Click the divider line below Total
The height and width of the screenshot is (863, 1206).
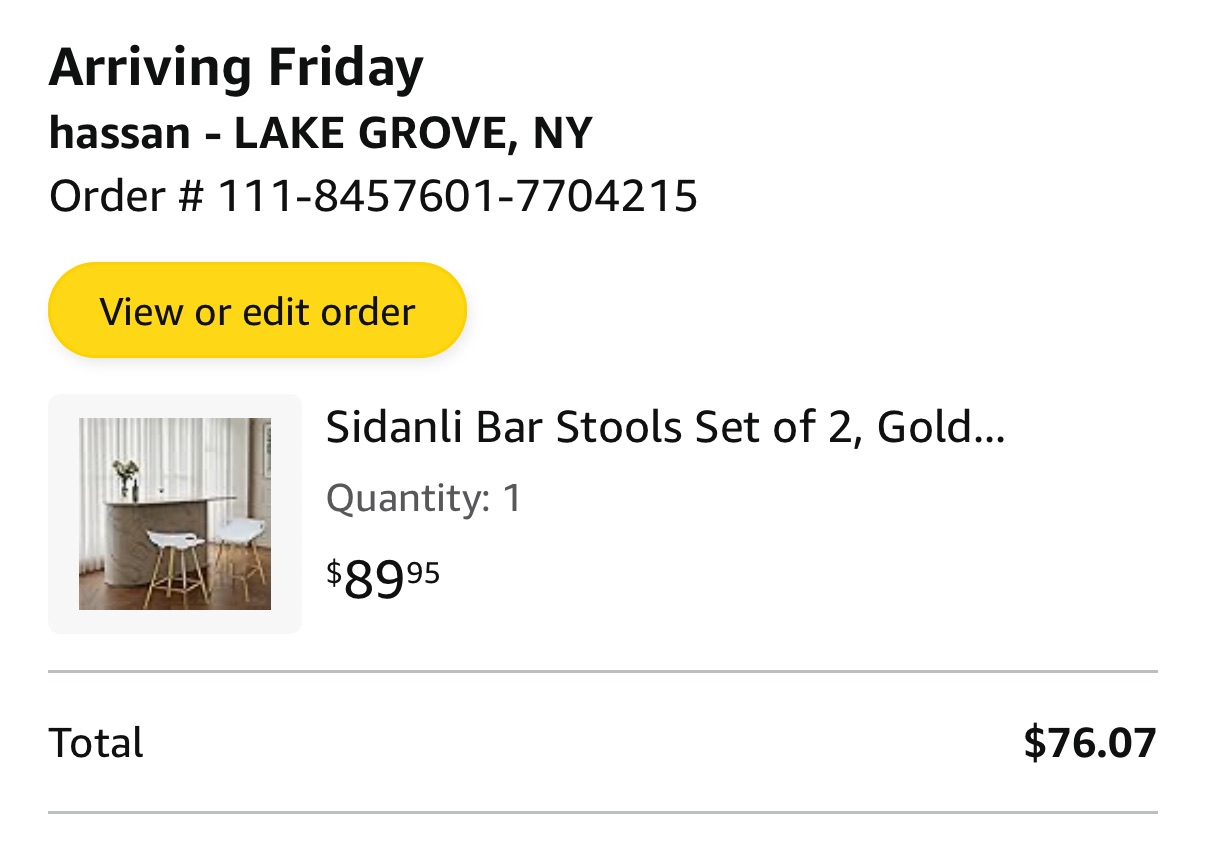(x=602, y=811)
